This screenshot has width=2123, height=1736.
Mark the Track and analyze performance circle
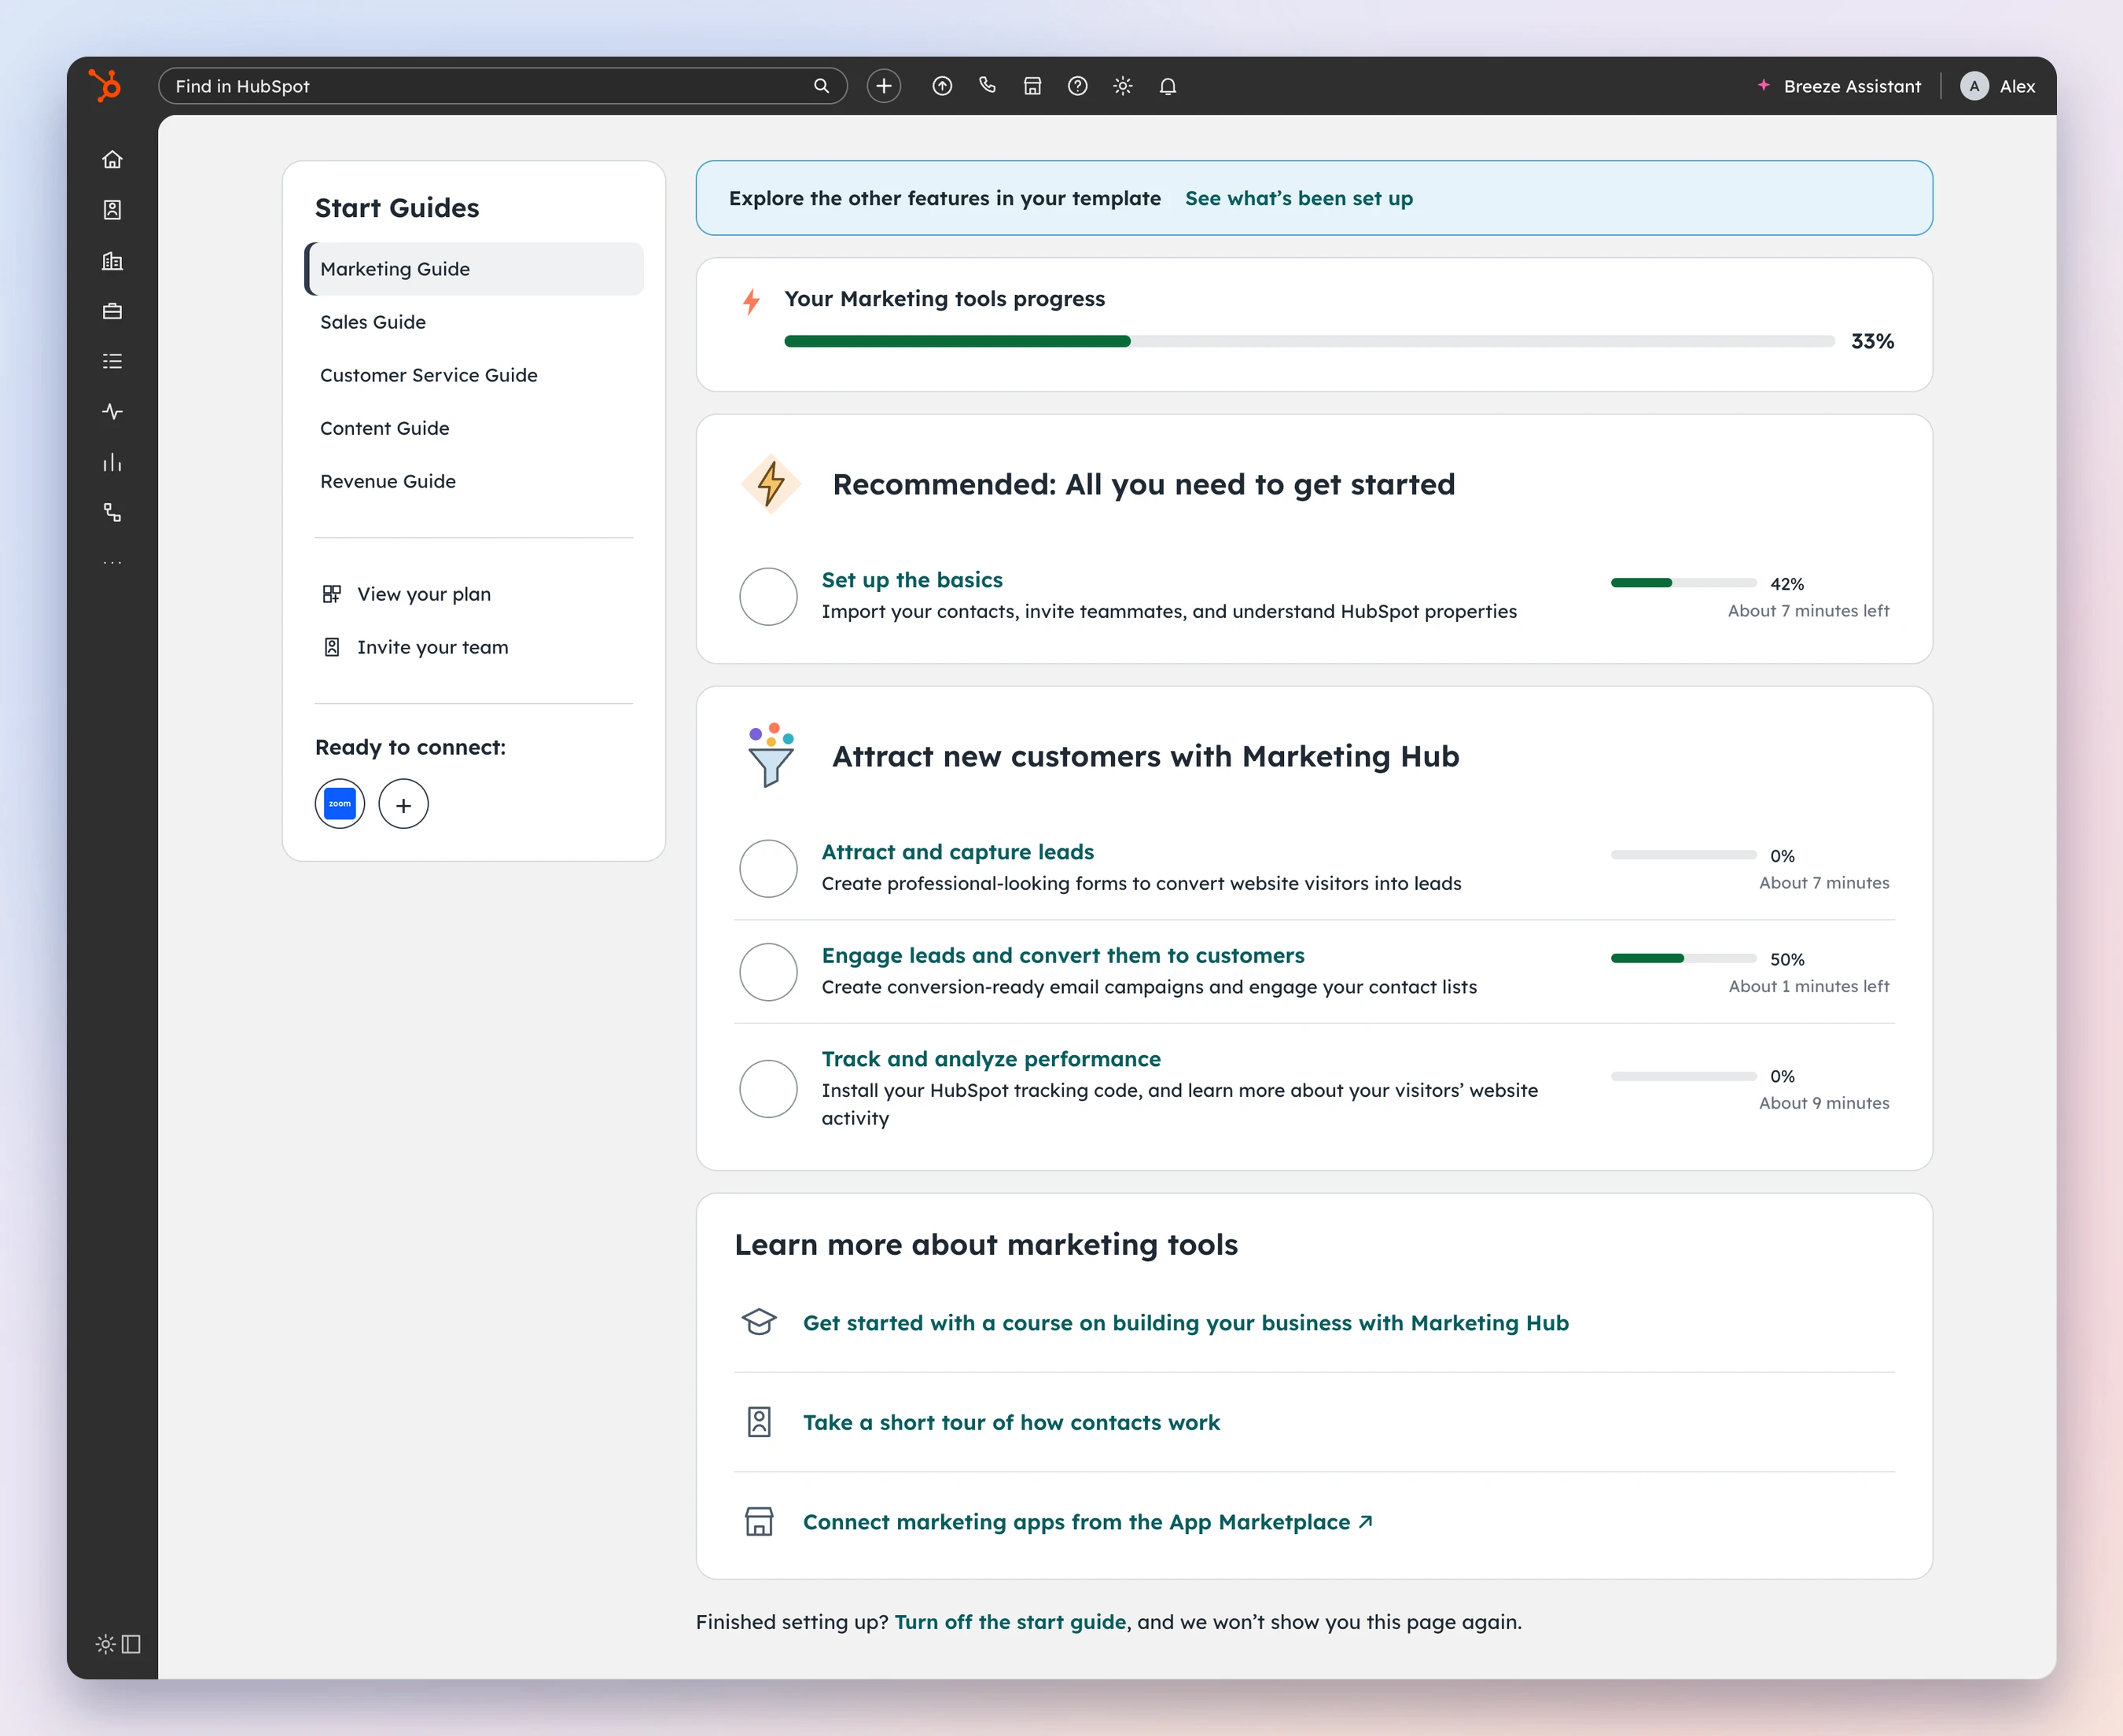(x=768, y=1088)
